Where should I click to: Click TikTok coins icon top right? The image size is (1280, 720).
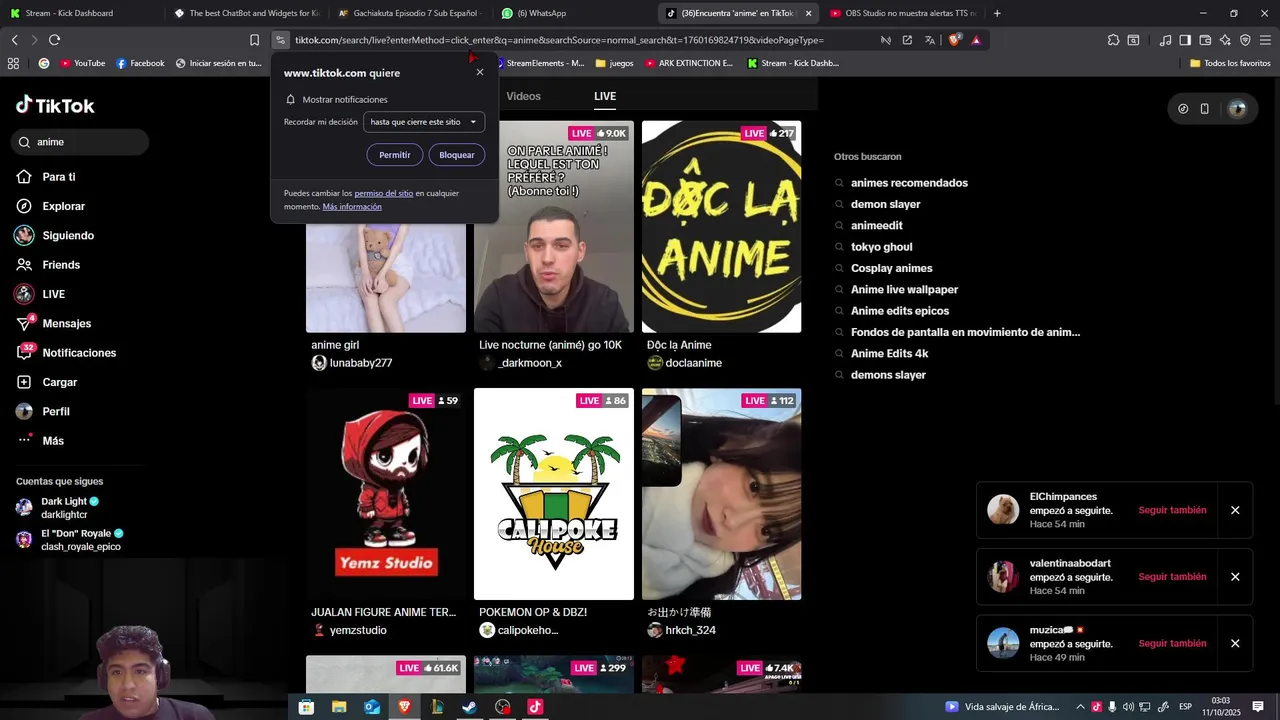click(1183, 109)
